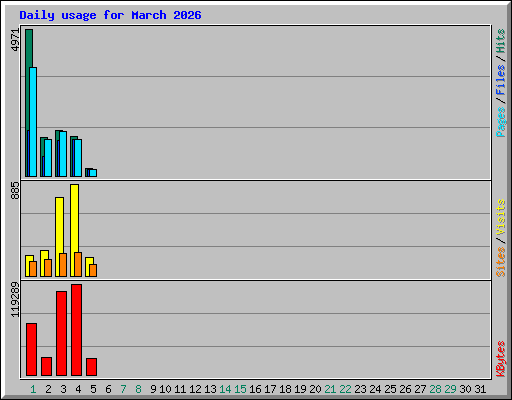Click the red KBytes bar for day 5
This screenshot has height=400, width=512.
91,367
